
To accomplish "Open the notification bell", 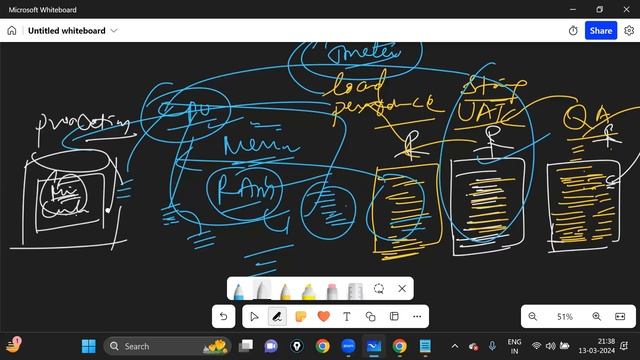I will [x=624, y=346].
